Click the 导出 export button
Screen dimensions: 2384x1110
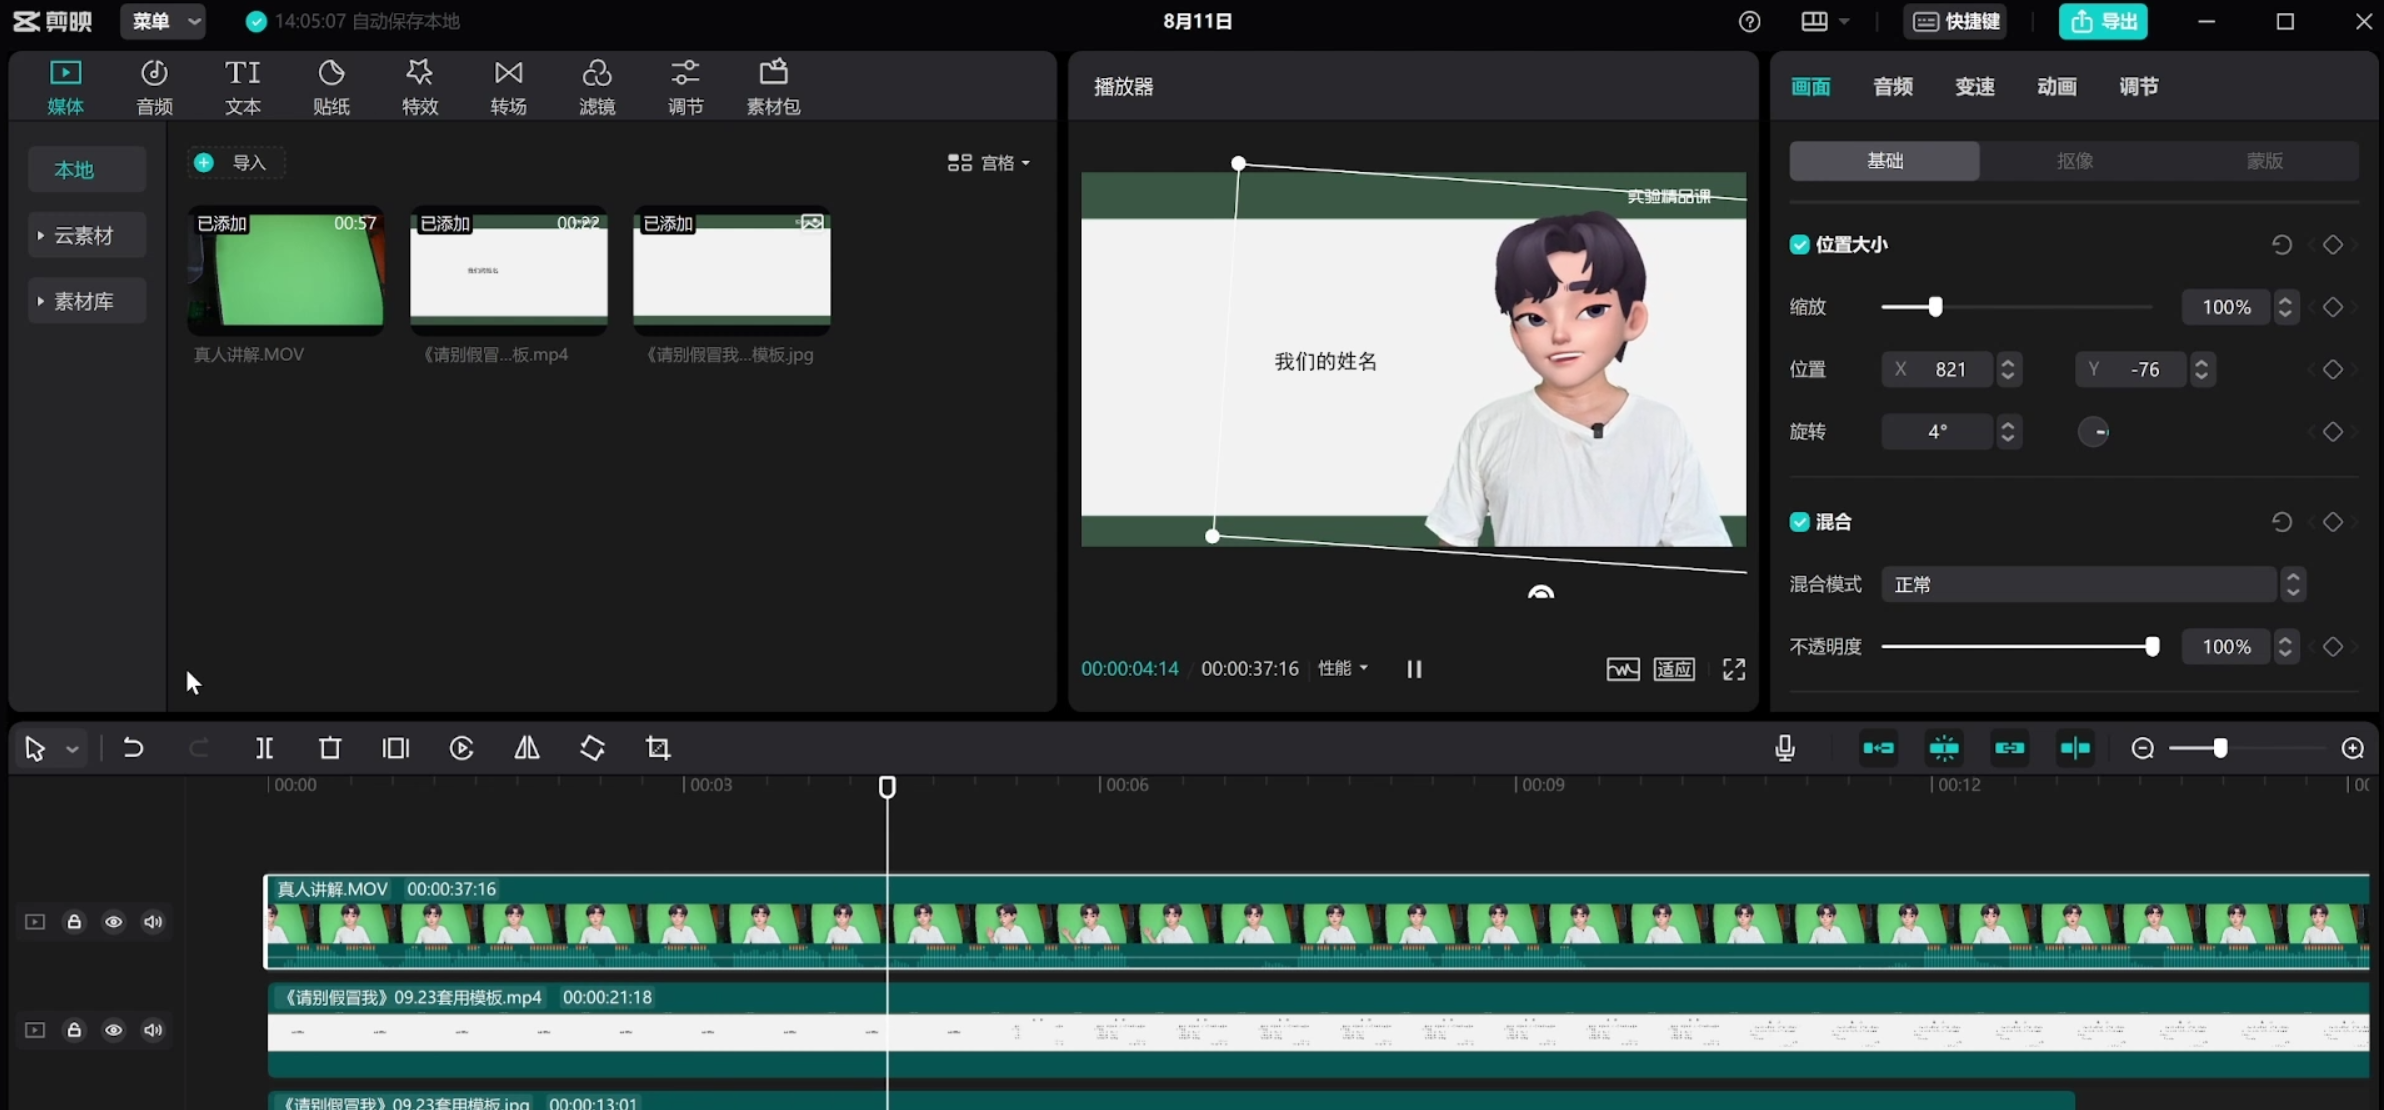tap(2103, 21)
